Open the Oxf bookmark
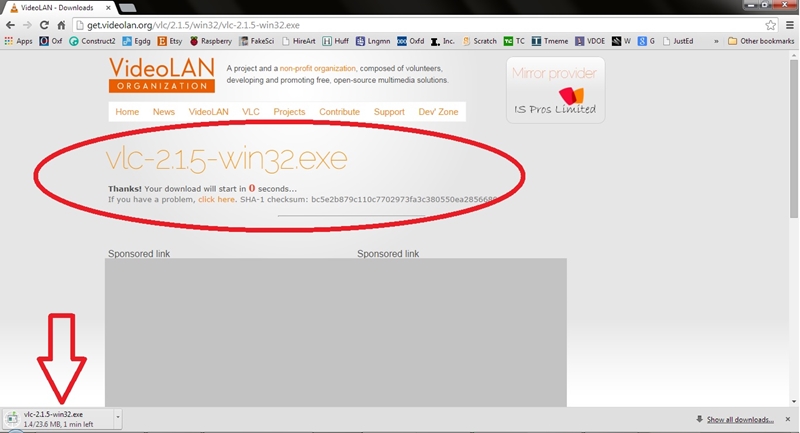This screenshot has height=433, width=800. (x=51, y=41)
